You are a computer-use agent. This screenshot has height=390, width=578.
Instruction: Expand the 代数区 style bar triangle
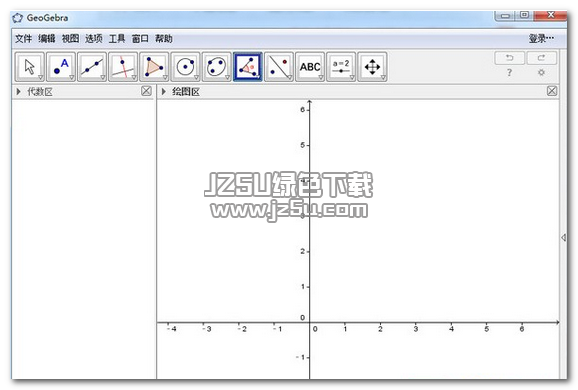(x=18, y=91)
